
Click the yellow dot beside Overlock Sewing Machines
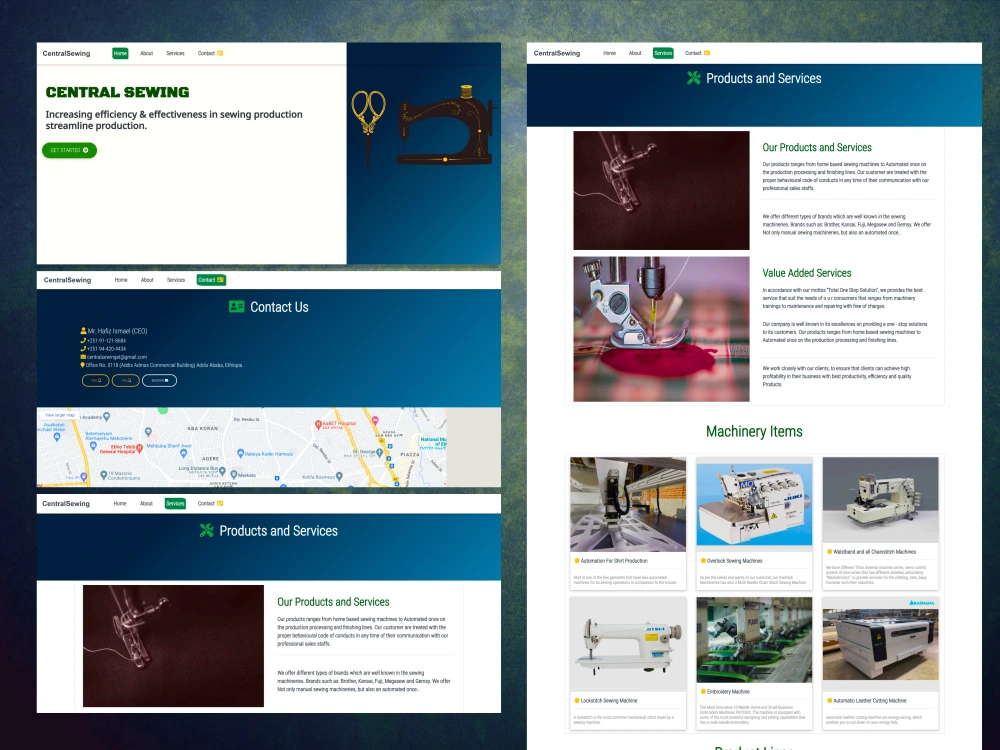click(703, 561)
